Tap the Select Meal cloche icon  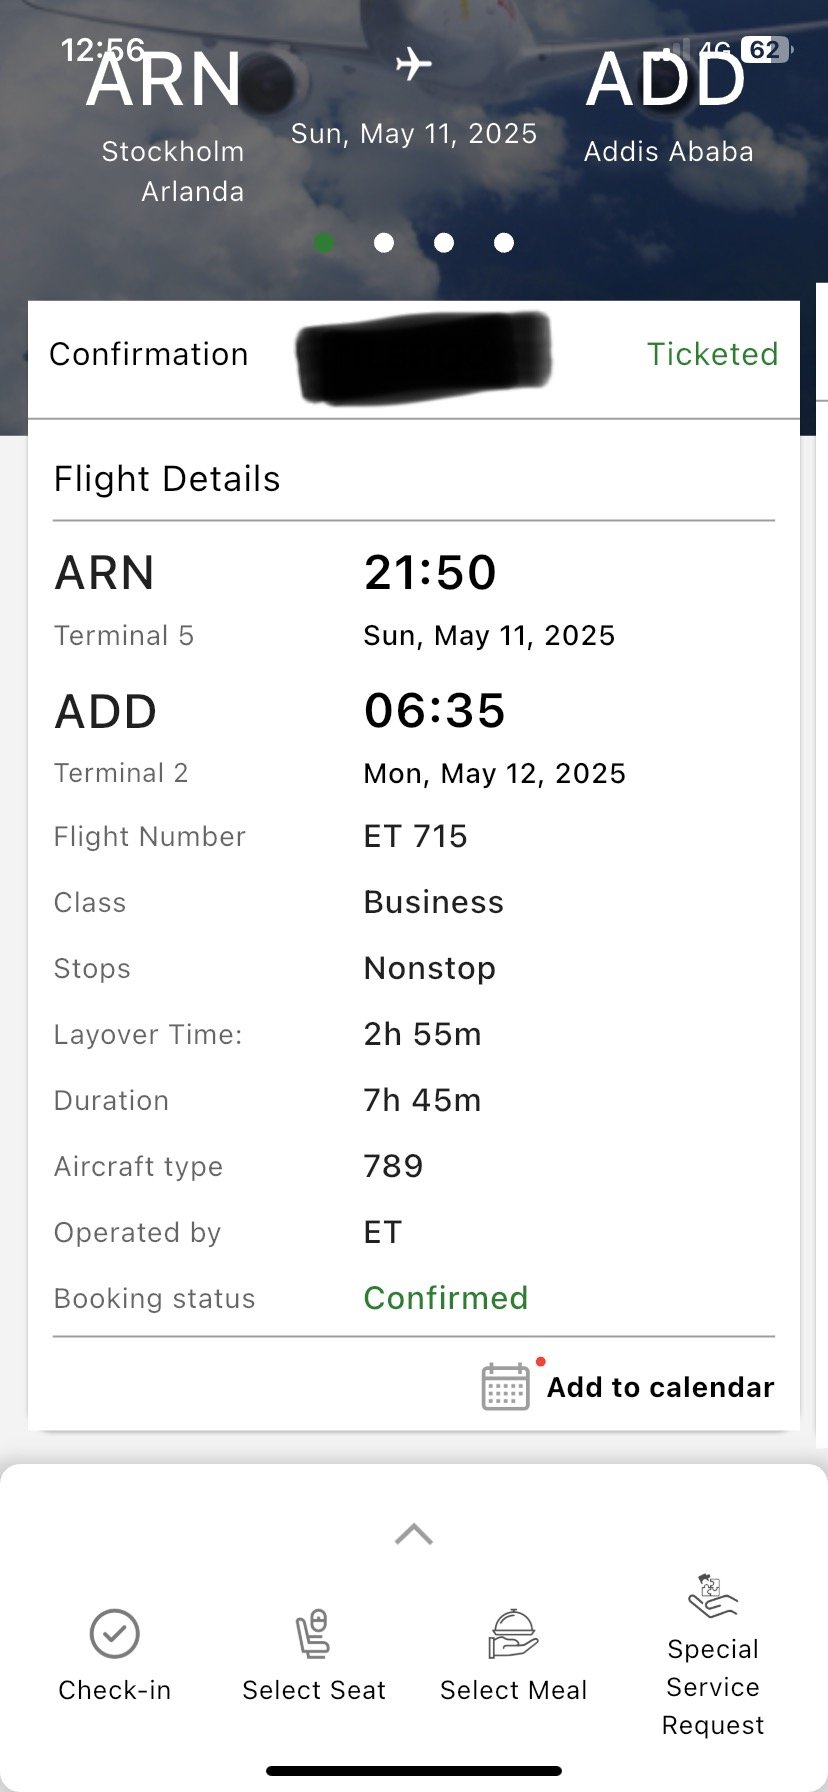point(513,1634)
